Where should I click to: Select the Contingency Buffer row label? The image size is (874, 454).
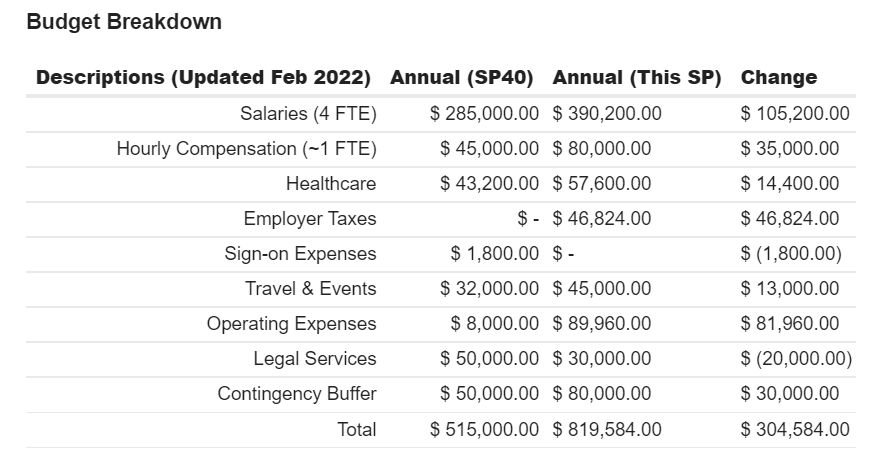point(297,394)
